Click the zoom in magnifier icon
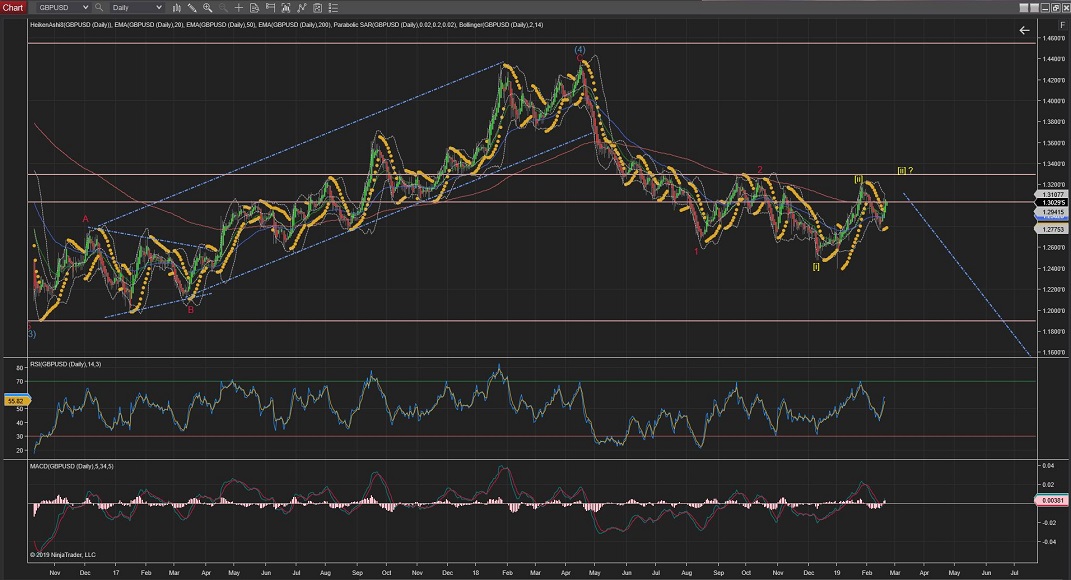The height and width of the screenshot is (580, 1071). [x=207, y=7]
